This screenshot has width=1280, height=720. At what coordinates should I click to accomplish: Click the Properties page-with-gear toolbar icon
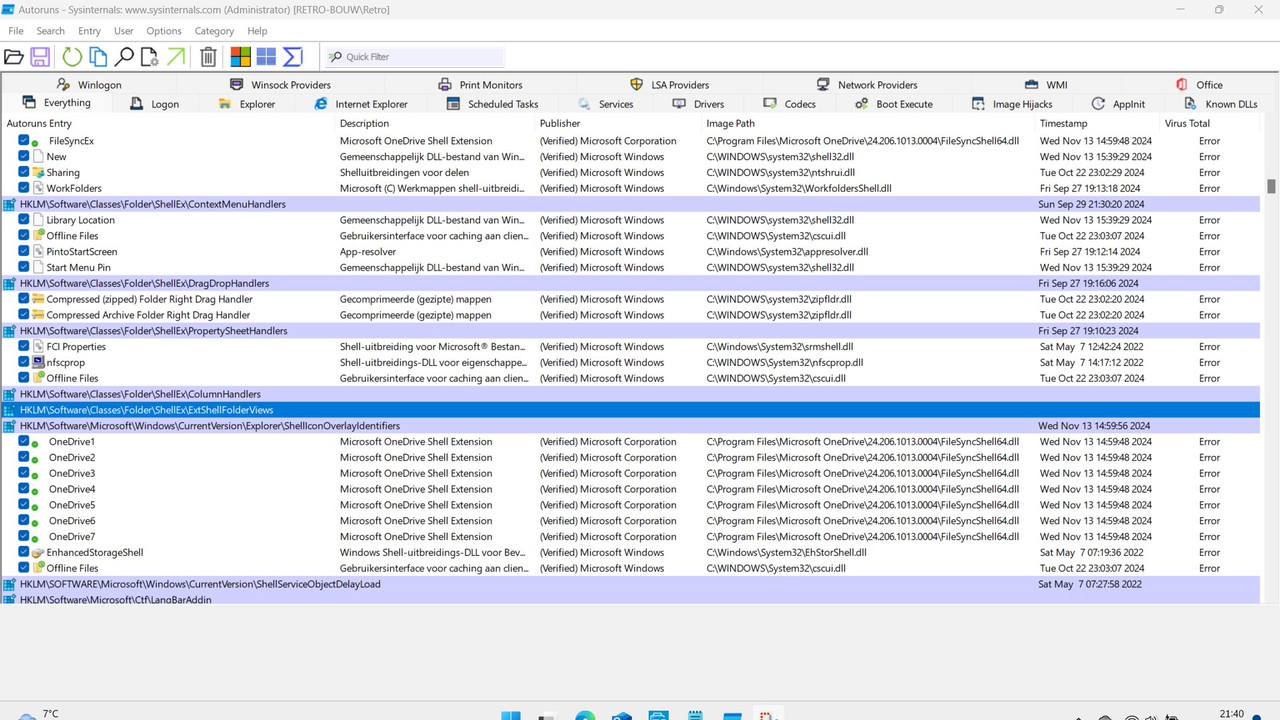click(150, 57)
